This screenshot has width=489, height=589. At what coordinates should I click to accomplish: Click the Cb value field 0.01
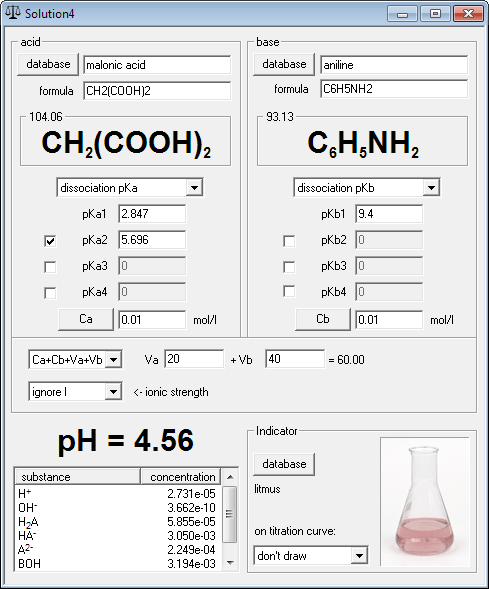pos(389,320)
